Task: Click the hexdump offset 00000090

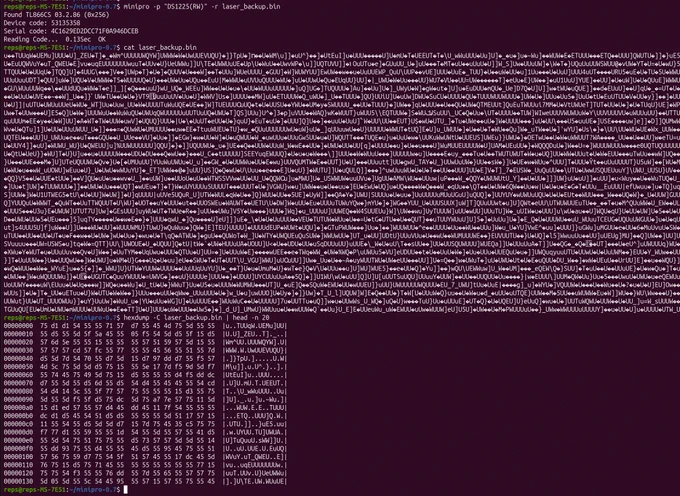Action: click(x=18, y=400)
